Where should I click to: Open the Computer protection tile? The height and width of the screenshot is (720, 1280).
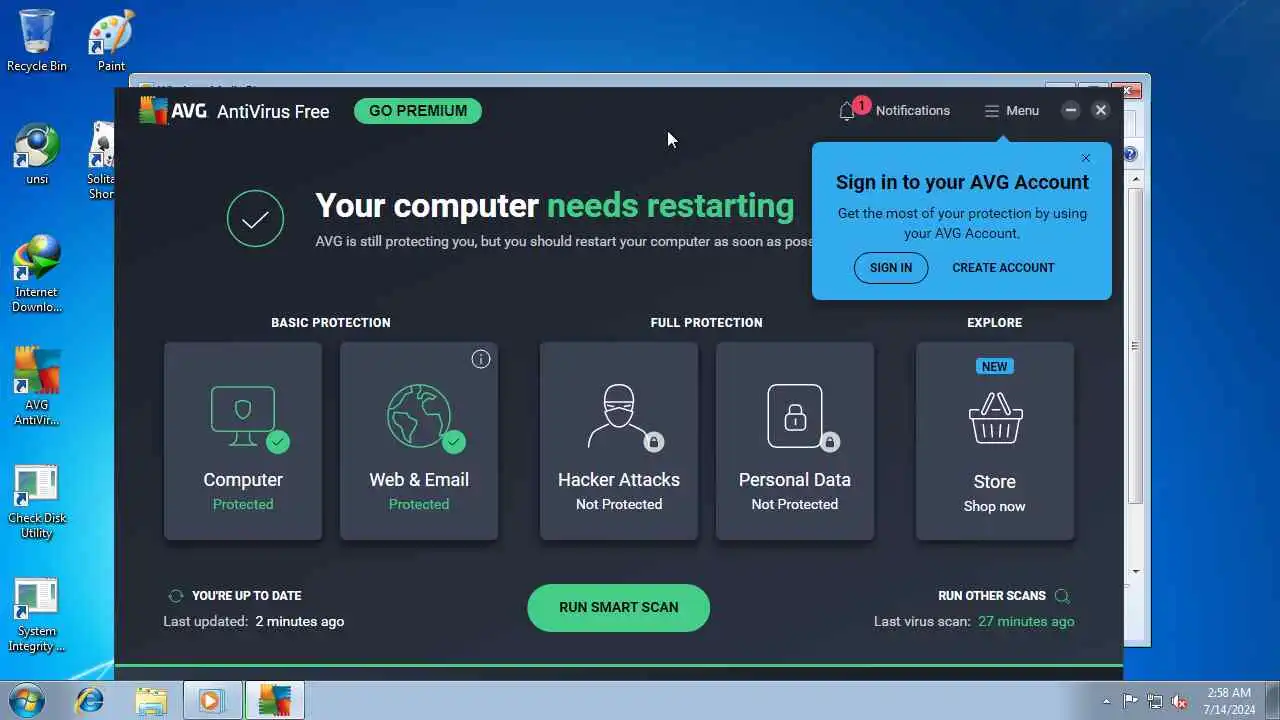[243, 441]
